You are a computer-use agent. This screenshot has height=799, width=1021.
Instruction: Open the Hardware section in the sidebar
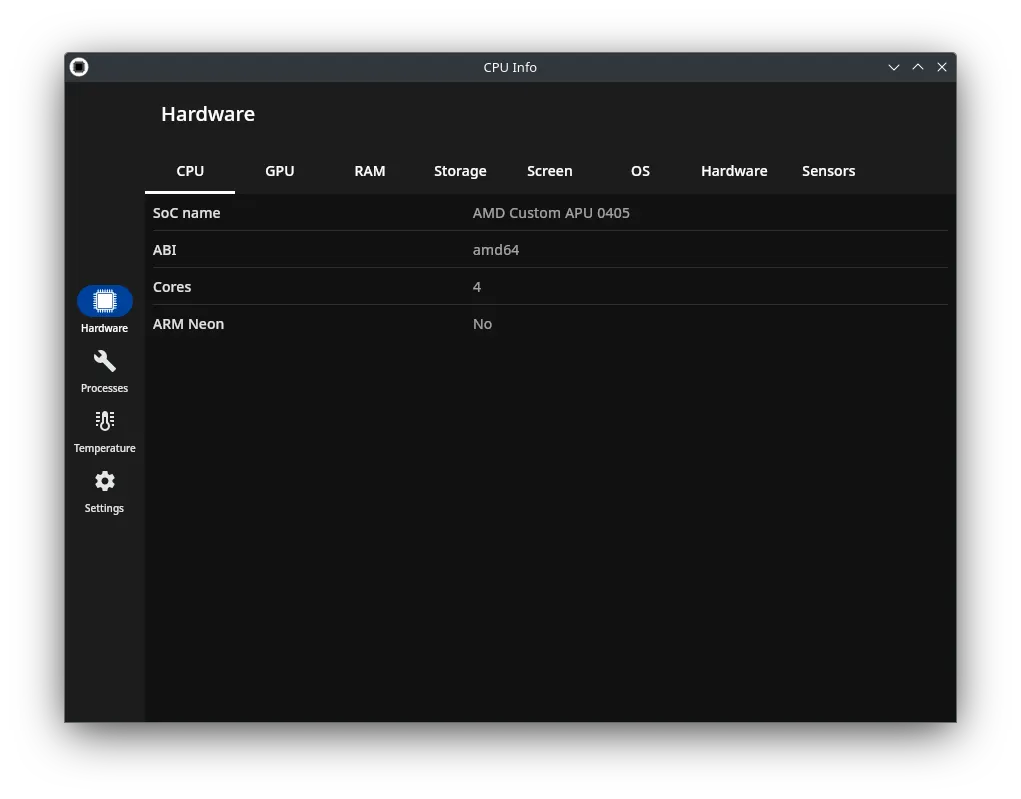[x=104, y=310]
